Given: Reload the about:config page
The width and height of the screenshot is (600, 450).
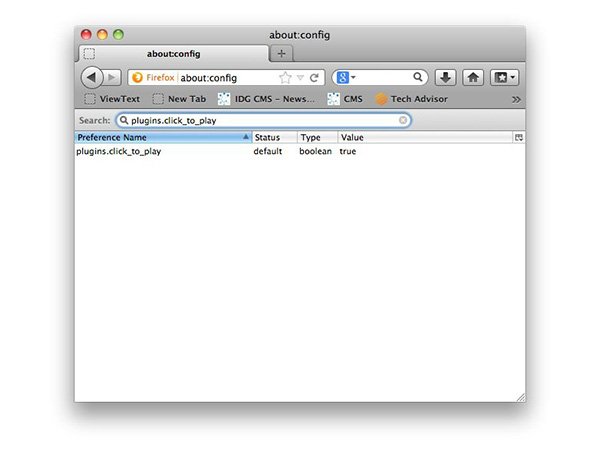Looking at the screenshot, I should pos(314,78).
